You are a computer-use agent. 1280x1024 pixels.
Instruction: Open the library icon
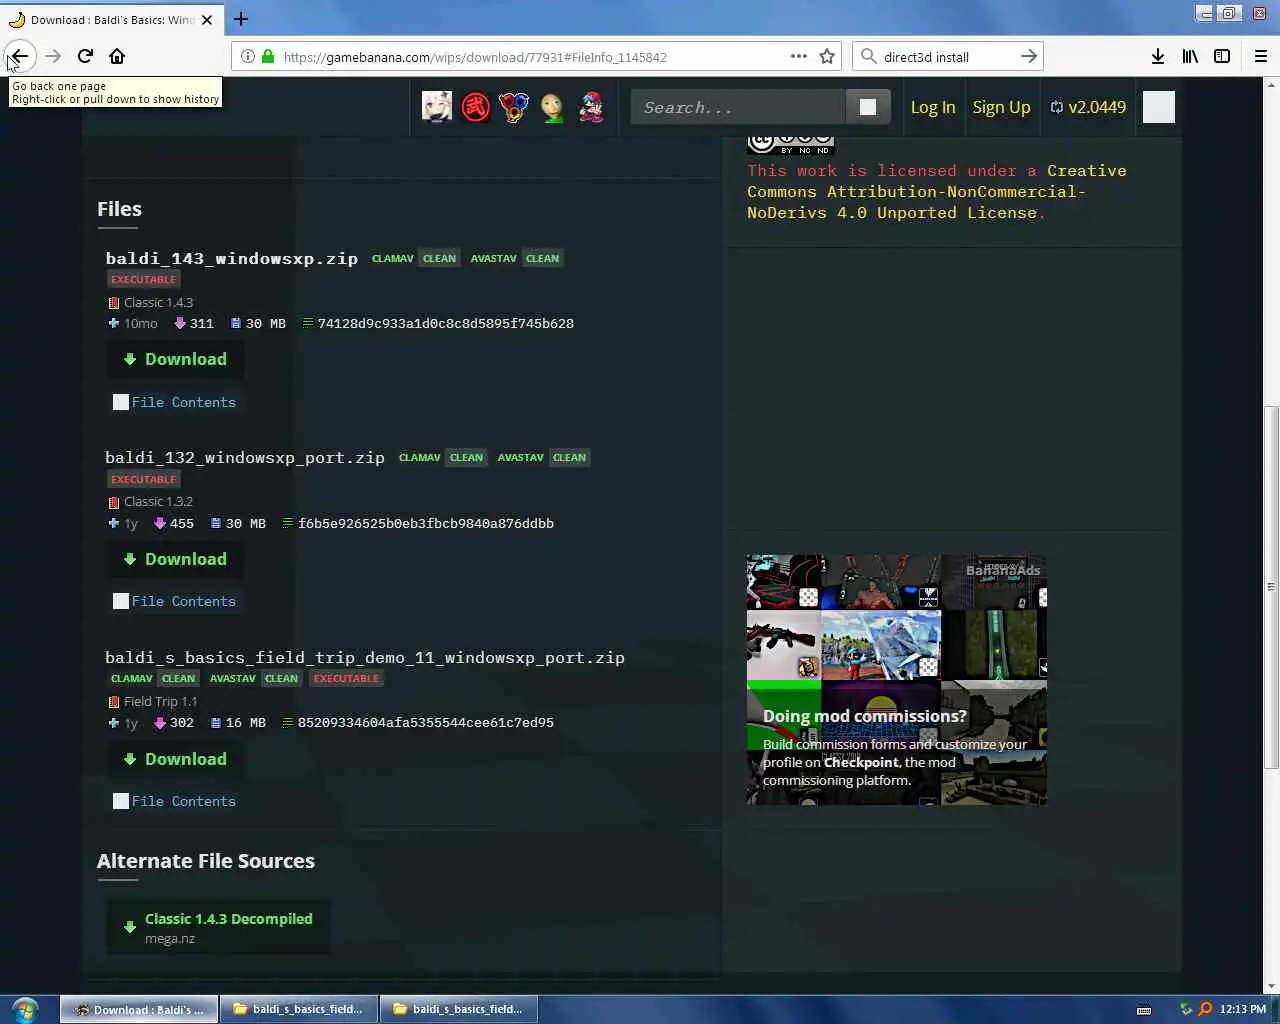coord(1190,57)
